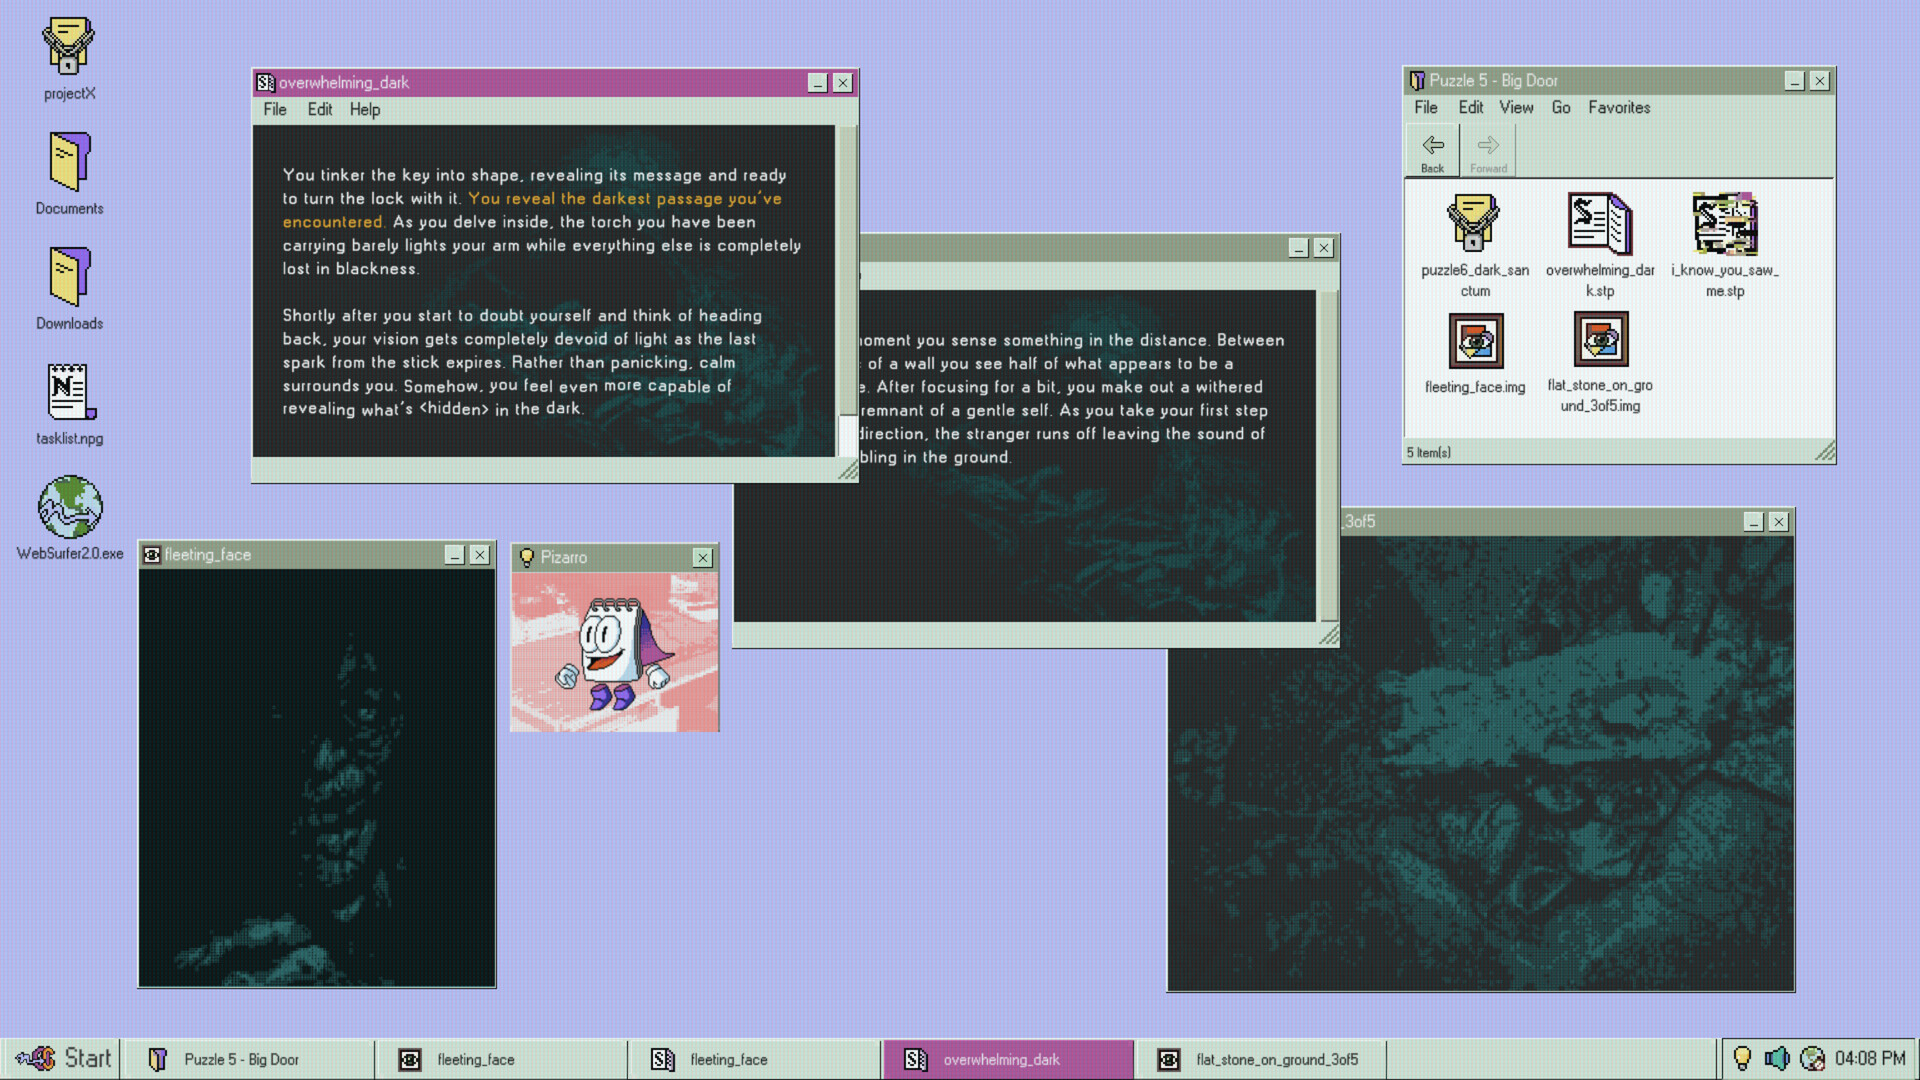Open flat_stone_on_ground_3of5.img file

[1600, 340]
